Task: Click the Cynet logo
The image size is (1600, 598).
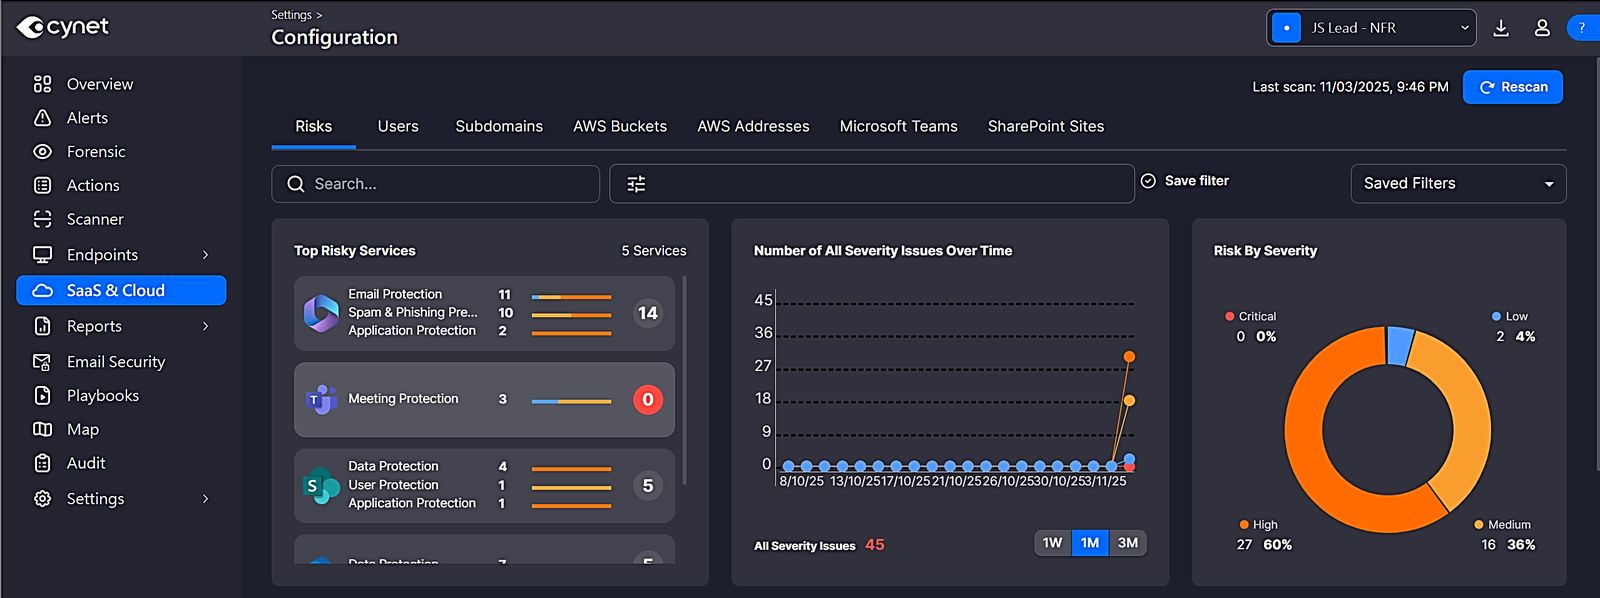Action: click(62, 27)
